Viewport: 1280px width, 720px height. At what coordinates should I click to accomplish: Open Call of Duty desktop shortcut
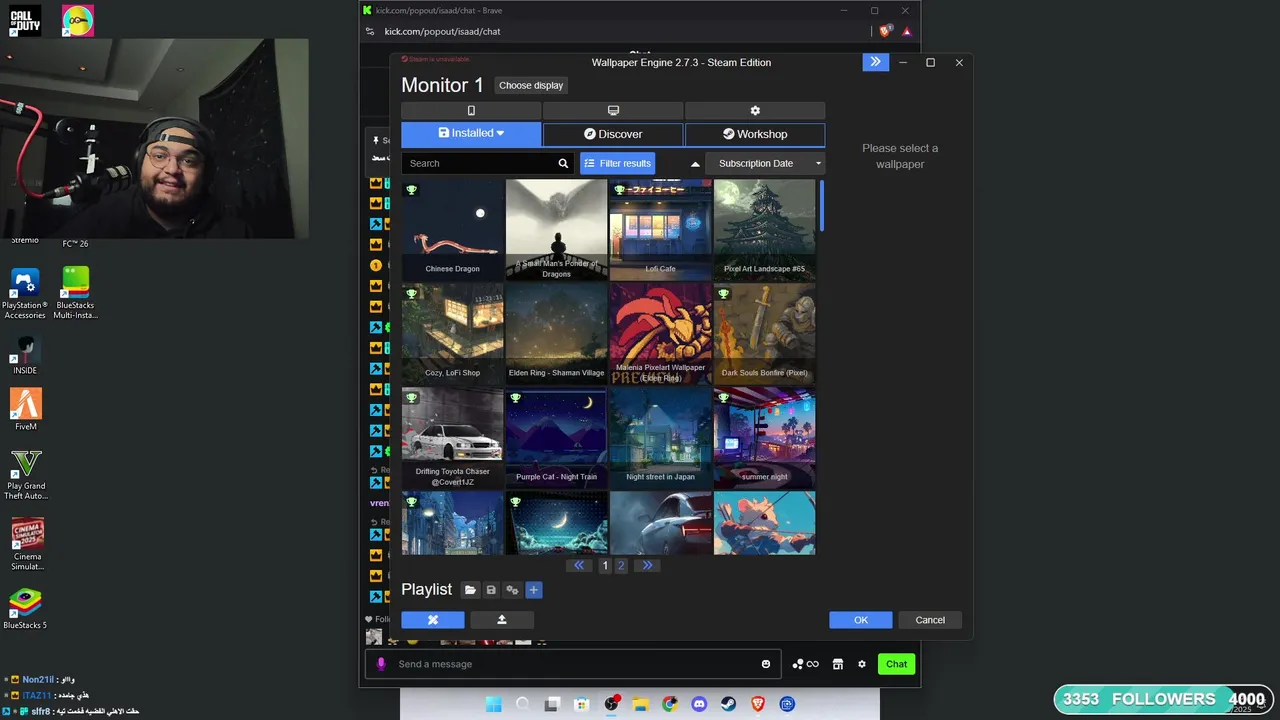[x=25, y=20]
